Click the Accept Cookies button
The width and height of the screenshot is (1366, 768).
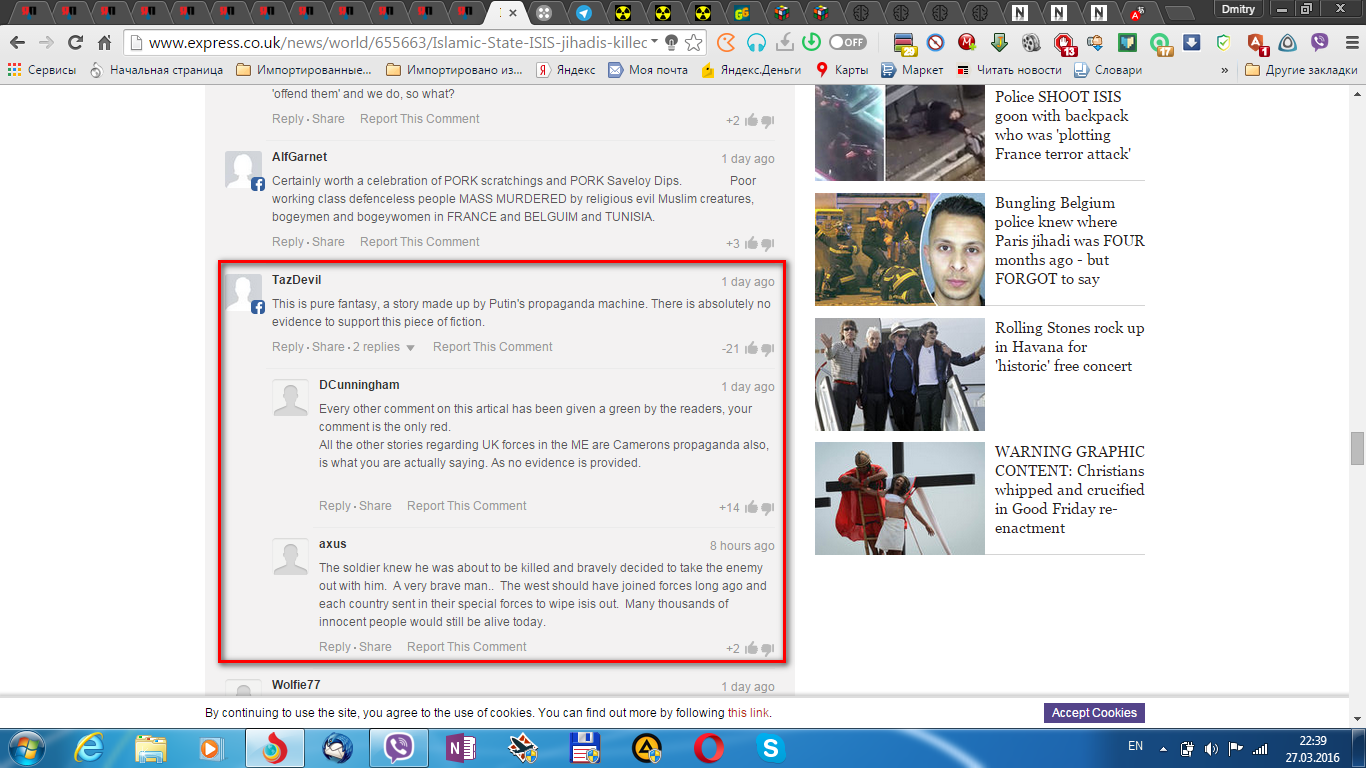[1094, 713]
